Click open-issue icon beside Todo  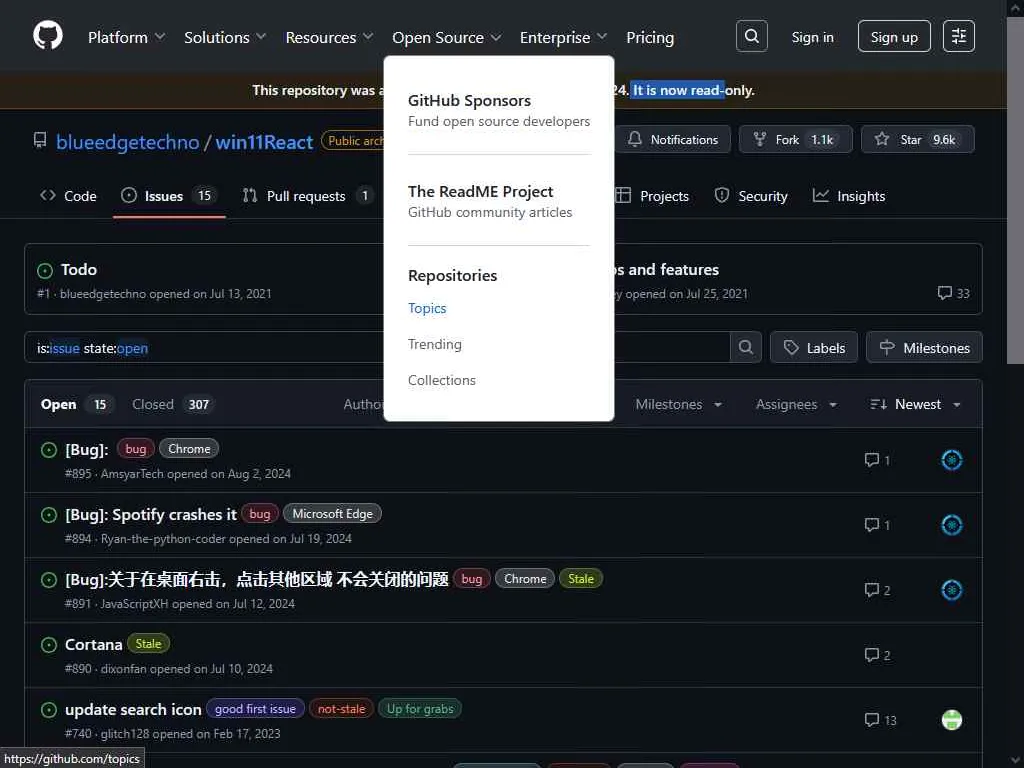click(45, 270)
